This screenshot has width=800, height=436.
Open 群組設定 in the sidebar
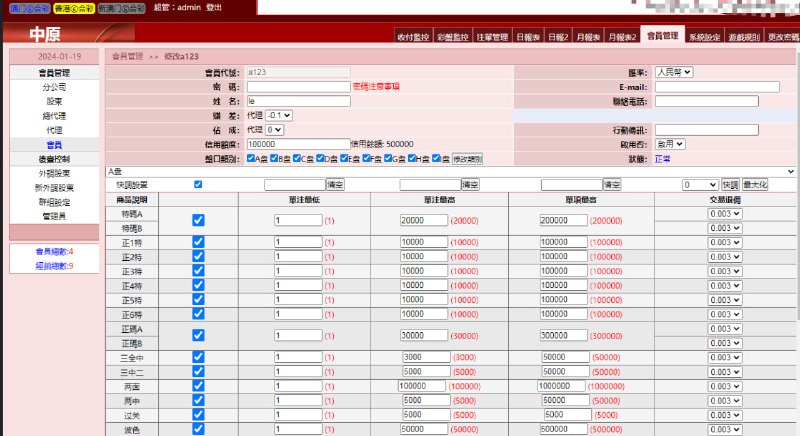pyautogui.click(x=53, y=202)
